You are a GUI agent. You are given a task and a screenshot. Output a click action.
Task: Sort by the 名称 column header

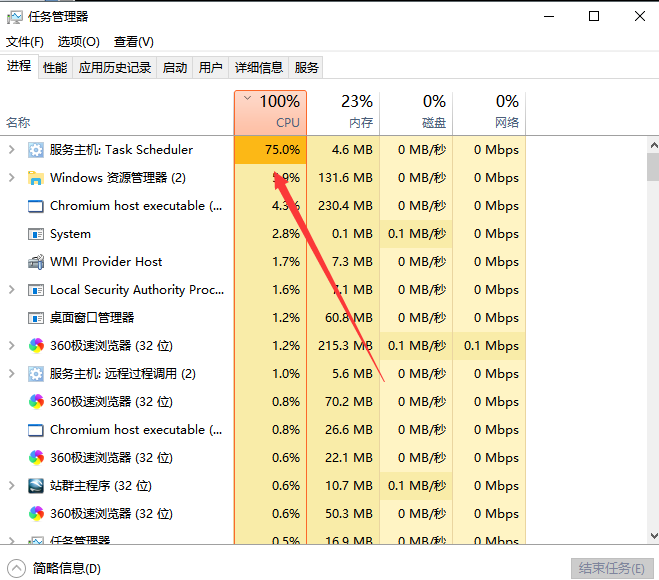pyautogui.click(x=18, y=122)
